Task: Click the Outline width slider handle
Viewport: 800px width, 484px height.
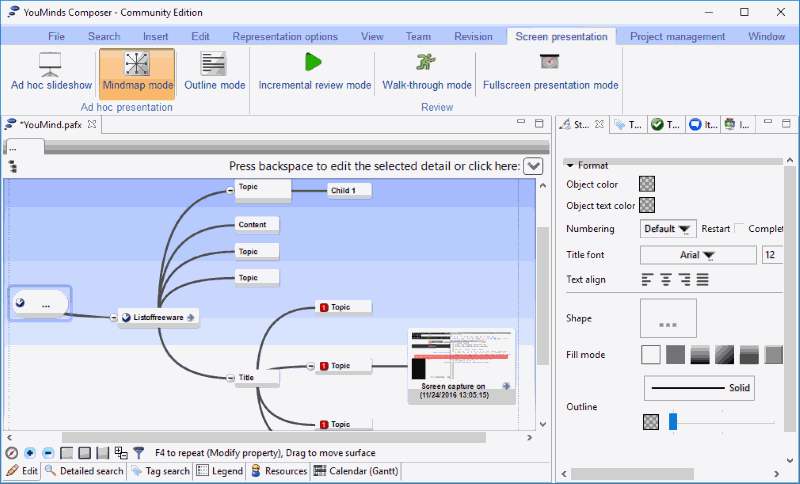Action: click(673, 421)
